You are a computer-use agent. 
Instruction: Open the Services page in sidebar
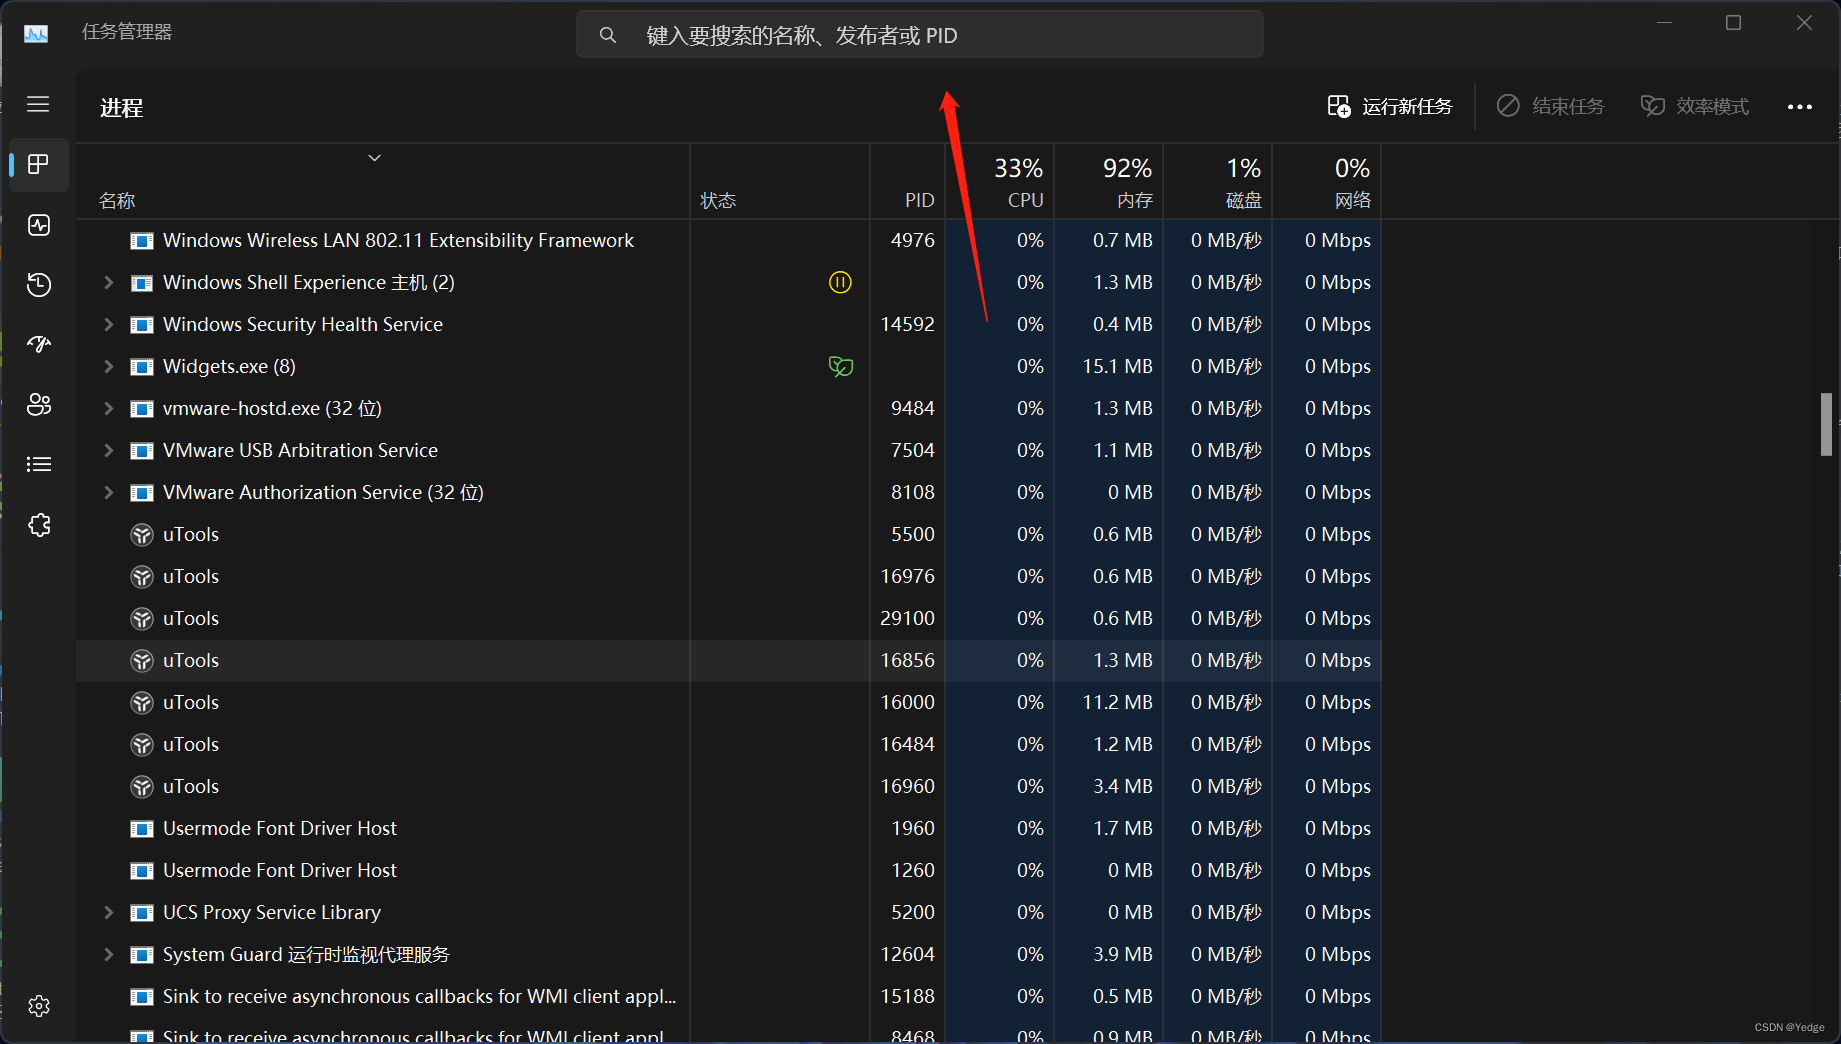[x=38, y=525]
